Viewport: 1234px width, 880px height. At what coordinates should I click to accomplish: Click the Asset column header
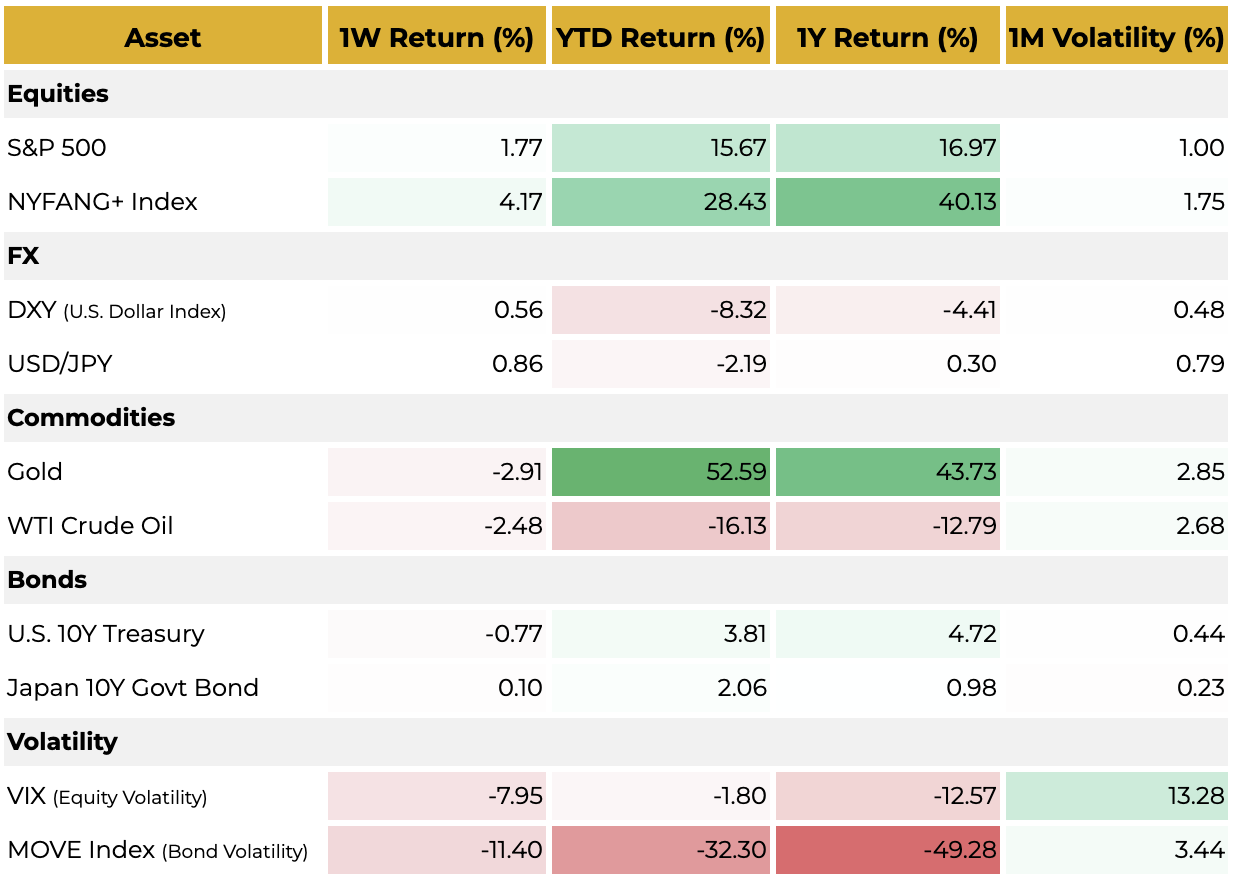tap(163, 38)
